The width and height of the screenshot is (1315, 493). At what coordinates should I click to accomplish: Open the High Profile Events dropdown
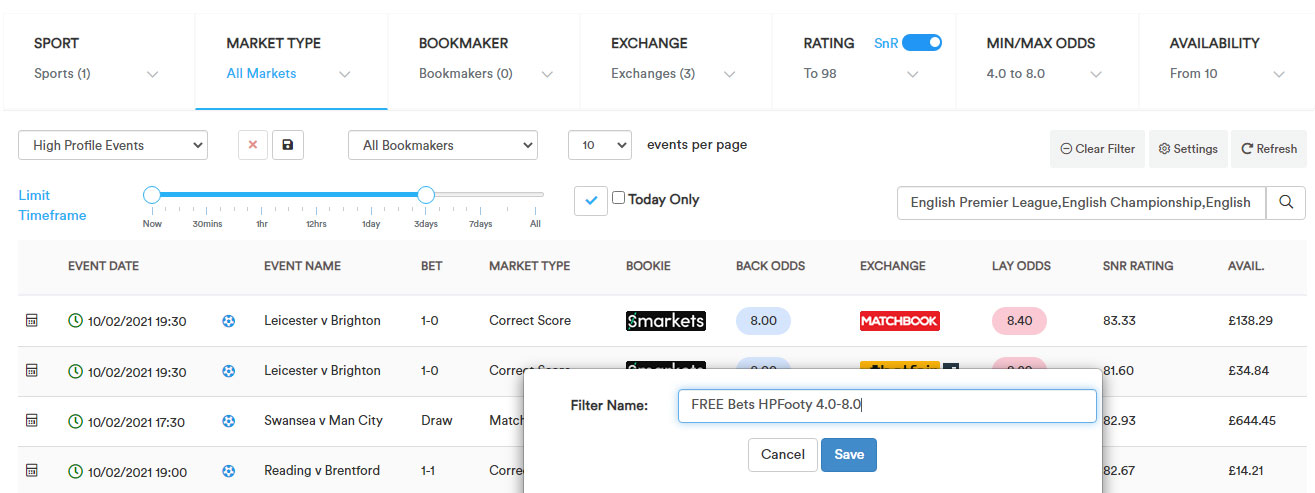tap(113, 145)
